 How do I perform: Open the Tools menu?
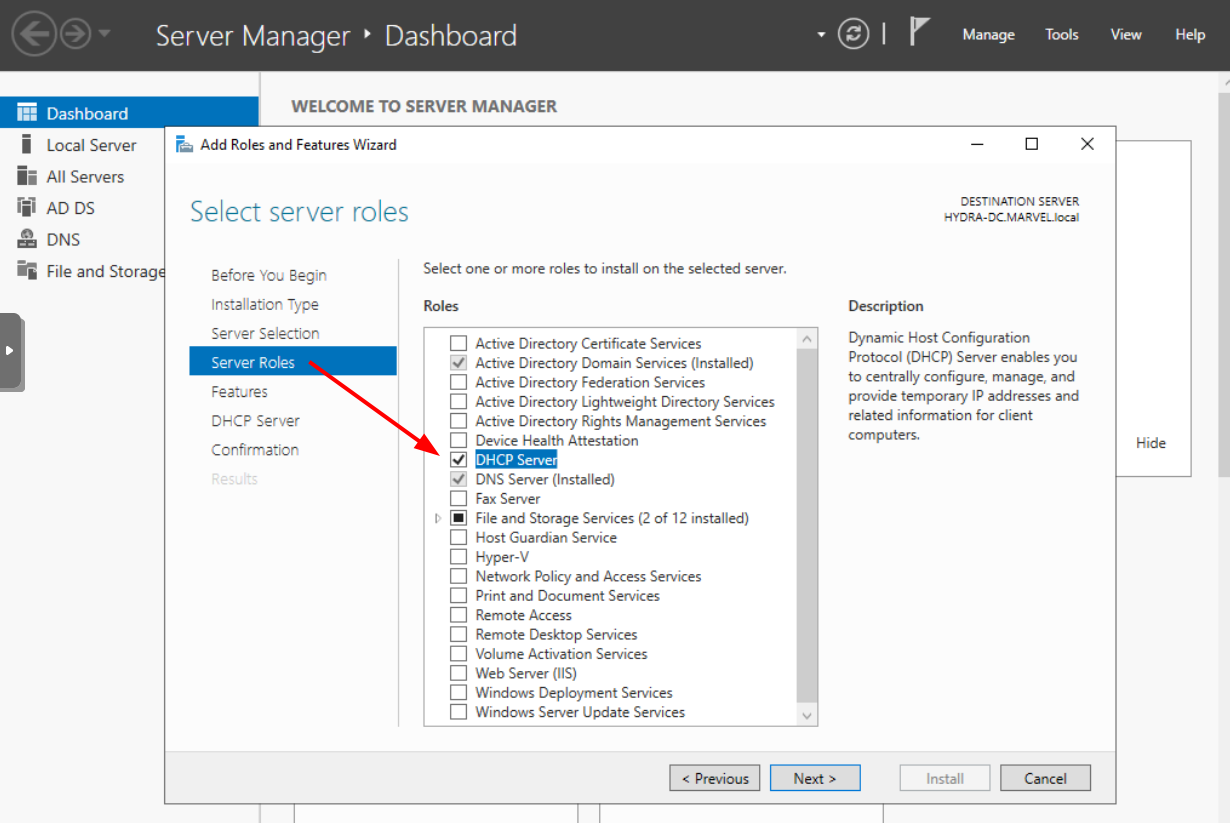(1061, 35)
